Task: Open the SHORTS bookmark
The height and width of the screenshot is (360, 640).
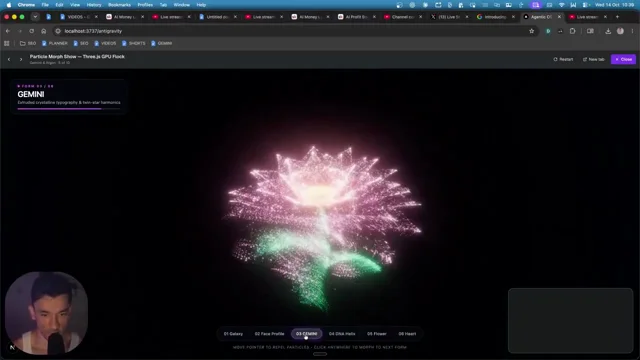Action: point(133,43)
